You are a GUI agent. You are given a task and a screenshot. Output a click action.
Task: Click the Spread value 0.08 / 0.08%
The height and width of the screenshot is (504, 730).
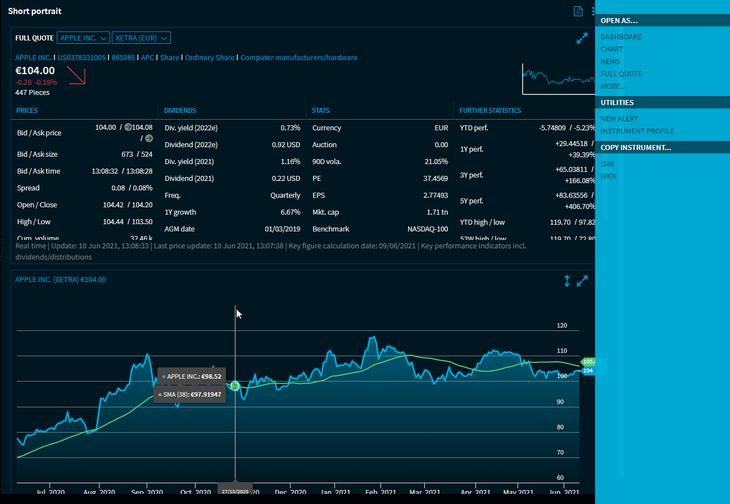tap(132, 188)
